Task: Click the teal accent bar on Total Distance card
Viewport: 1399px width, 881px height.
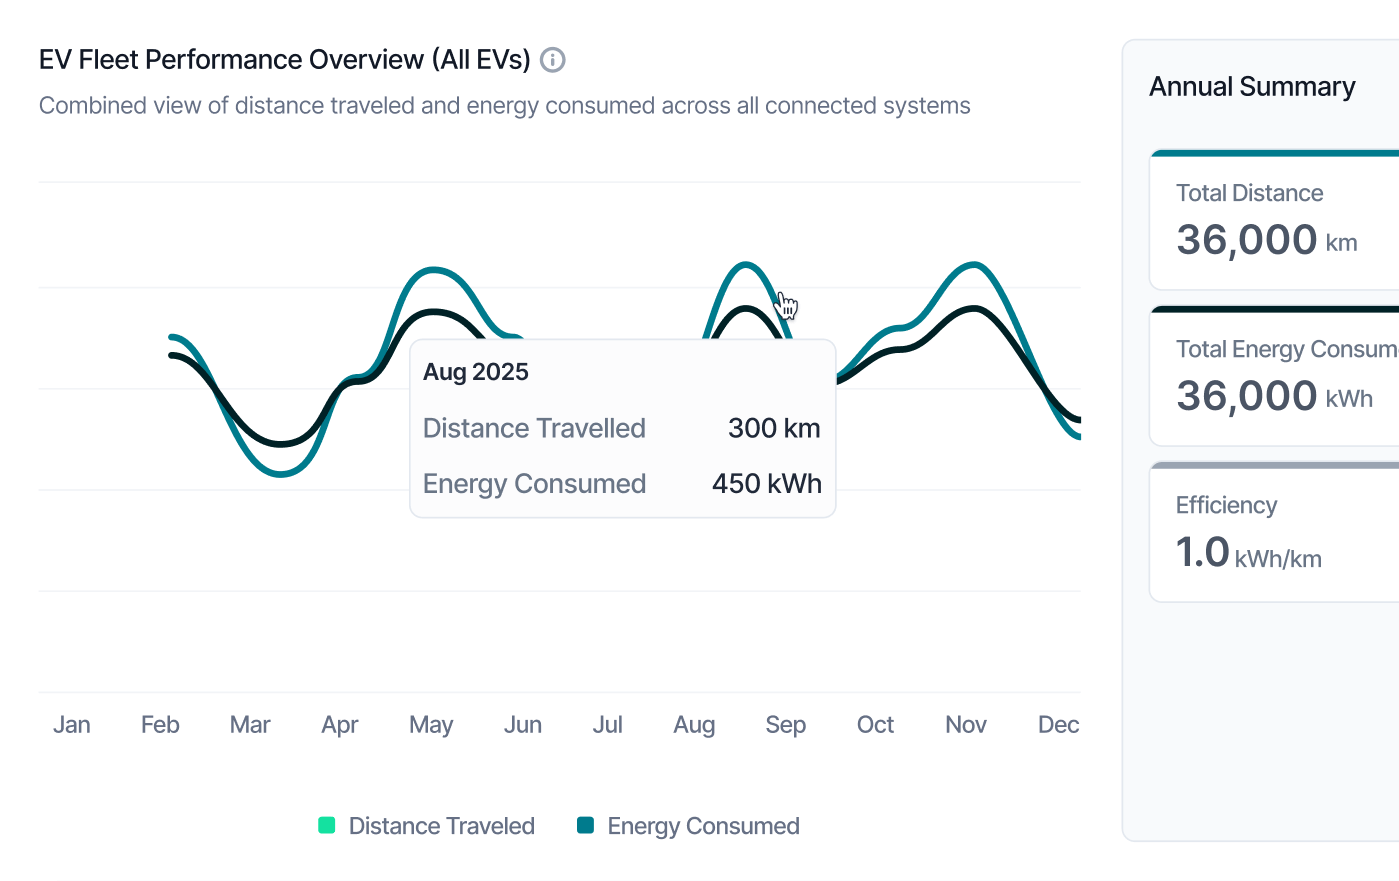Action: (x=1290, y=152)
